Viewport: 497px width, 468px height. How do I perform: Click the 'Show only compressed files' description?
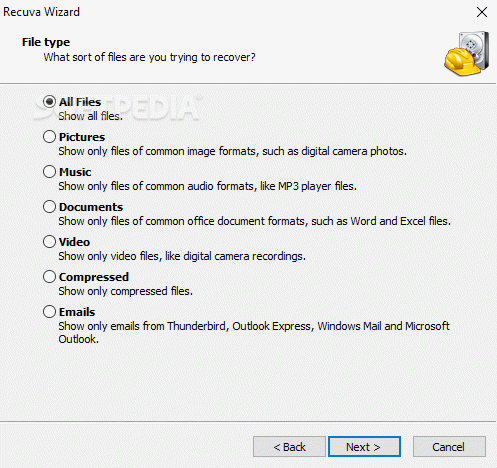(x=126, y=291)
